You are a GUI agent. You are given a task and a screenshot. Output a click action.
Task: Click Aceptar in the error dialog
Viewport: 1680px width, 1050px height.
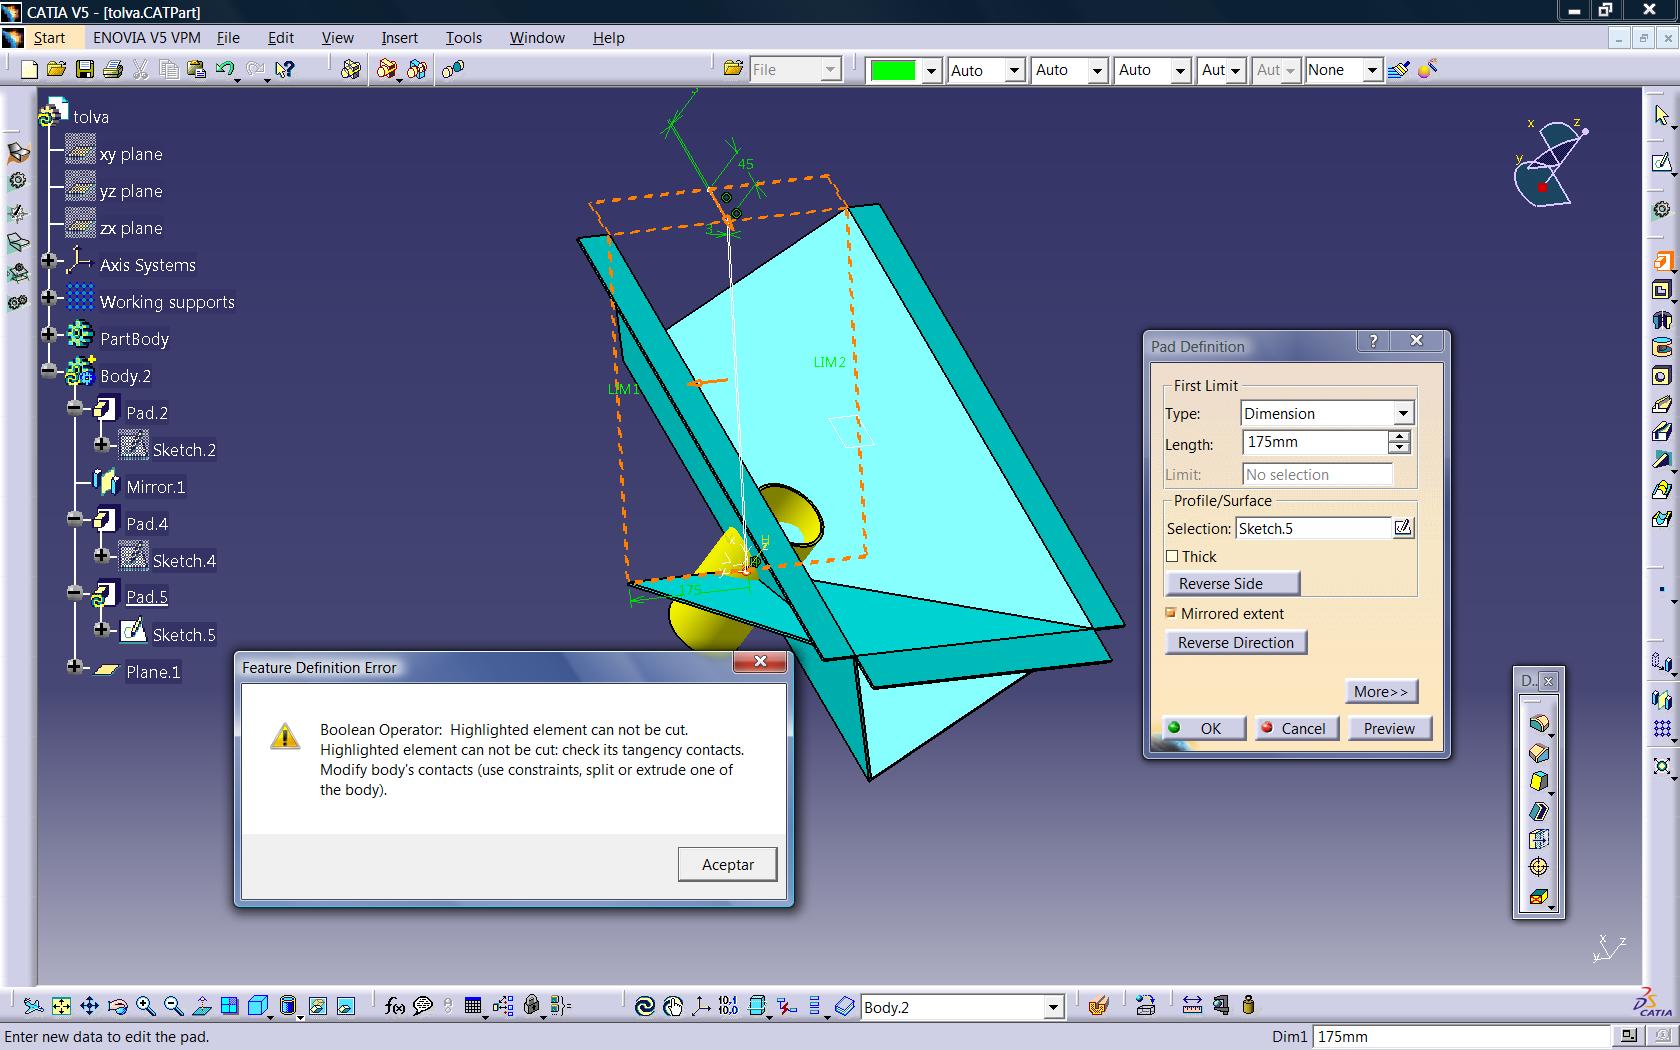click(x=727, y=864)
